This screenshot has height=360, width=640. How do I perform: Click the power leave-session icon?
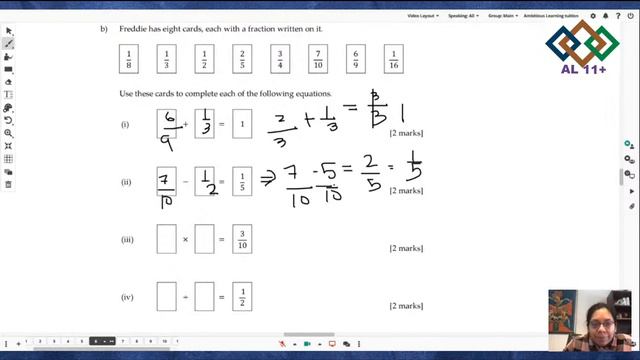point(631,16)
